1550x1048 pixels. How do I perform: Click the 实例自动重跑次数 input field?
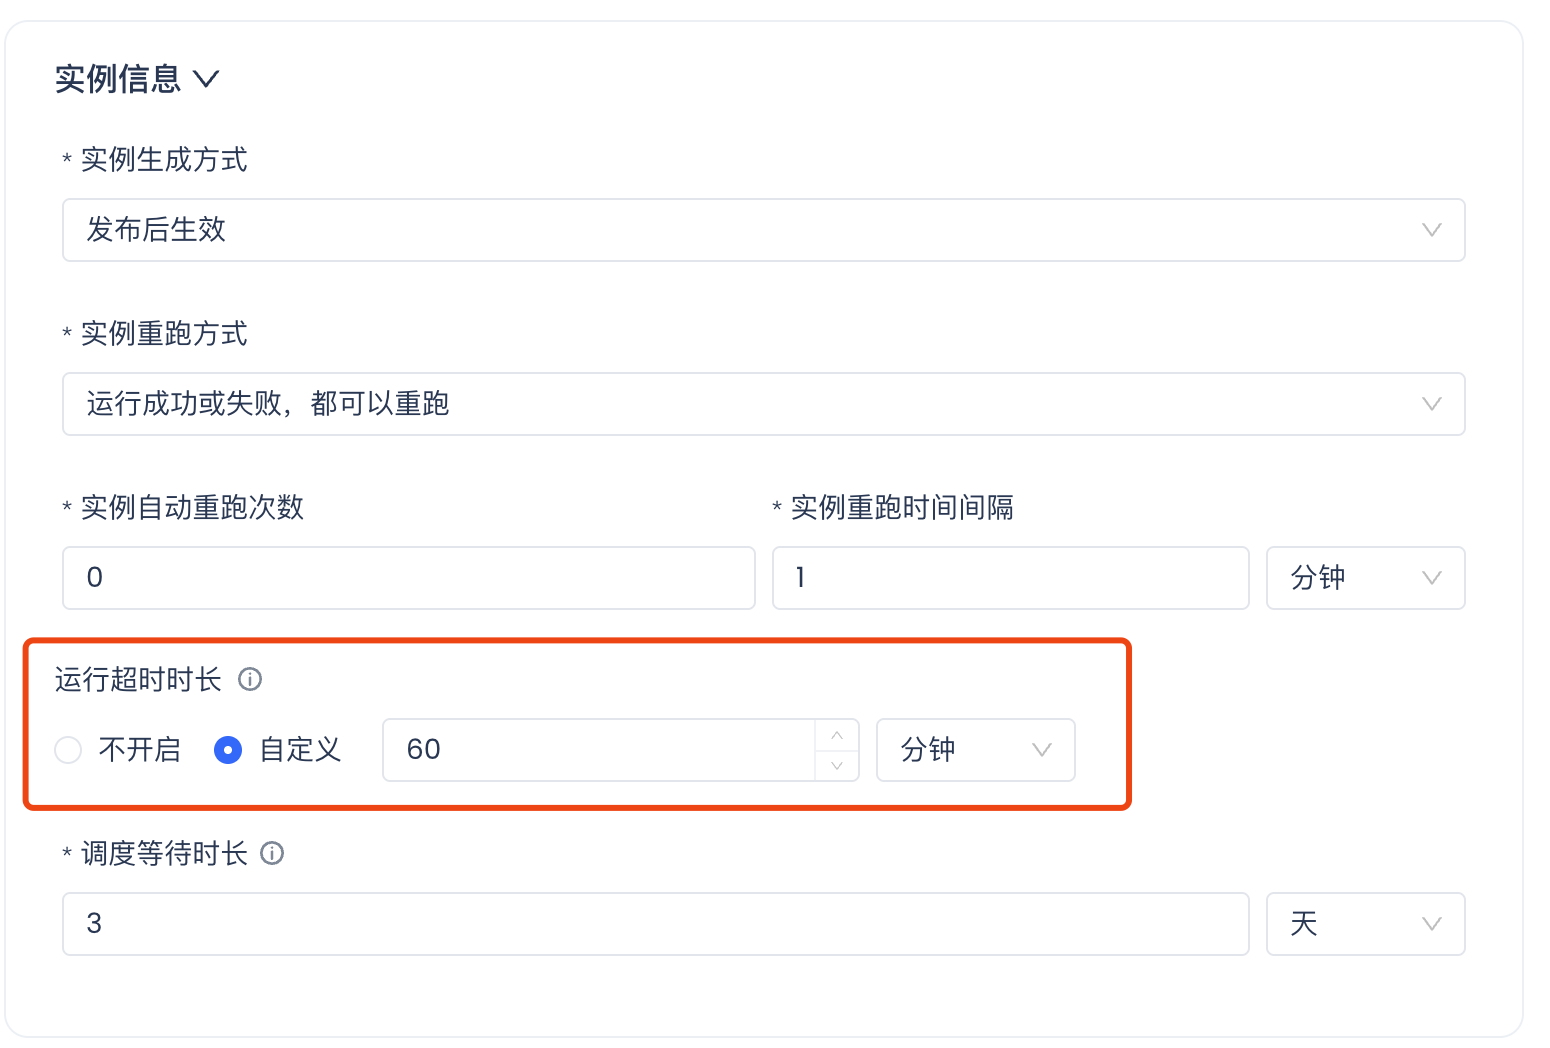(x=408, y=578)
